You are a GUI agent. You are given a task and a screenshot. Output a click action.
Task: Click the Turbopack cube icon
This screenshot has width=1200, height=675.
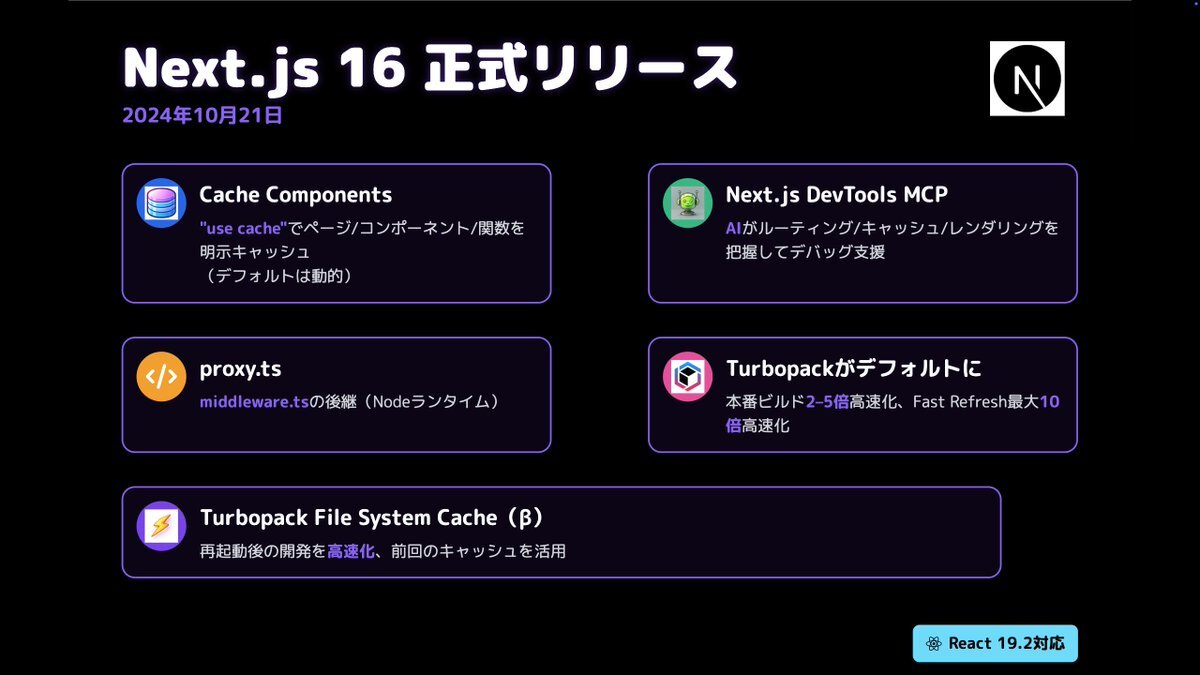pyautogui.click(x=688, y=377)
